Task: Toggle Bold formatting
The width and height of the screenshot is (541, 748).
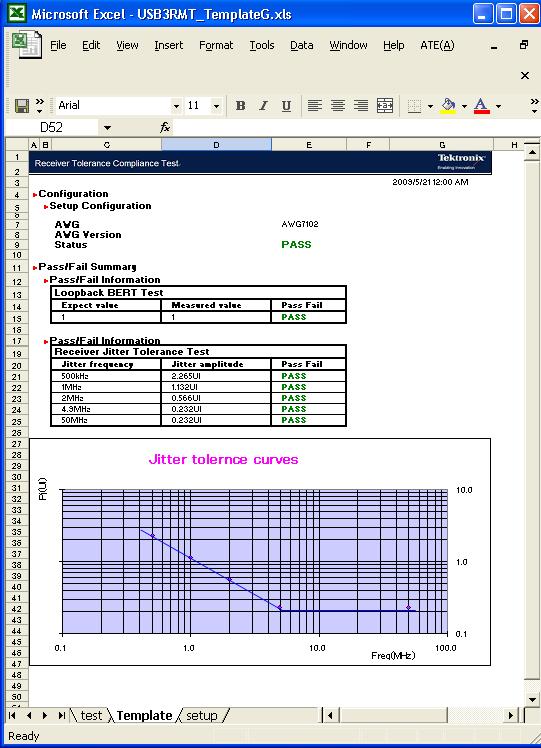Action: pyautogui.click(x=240, y=105)
